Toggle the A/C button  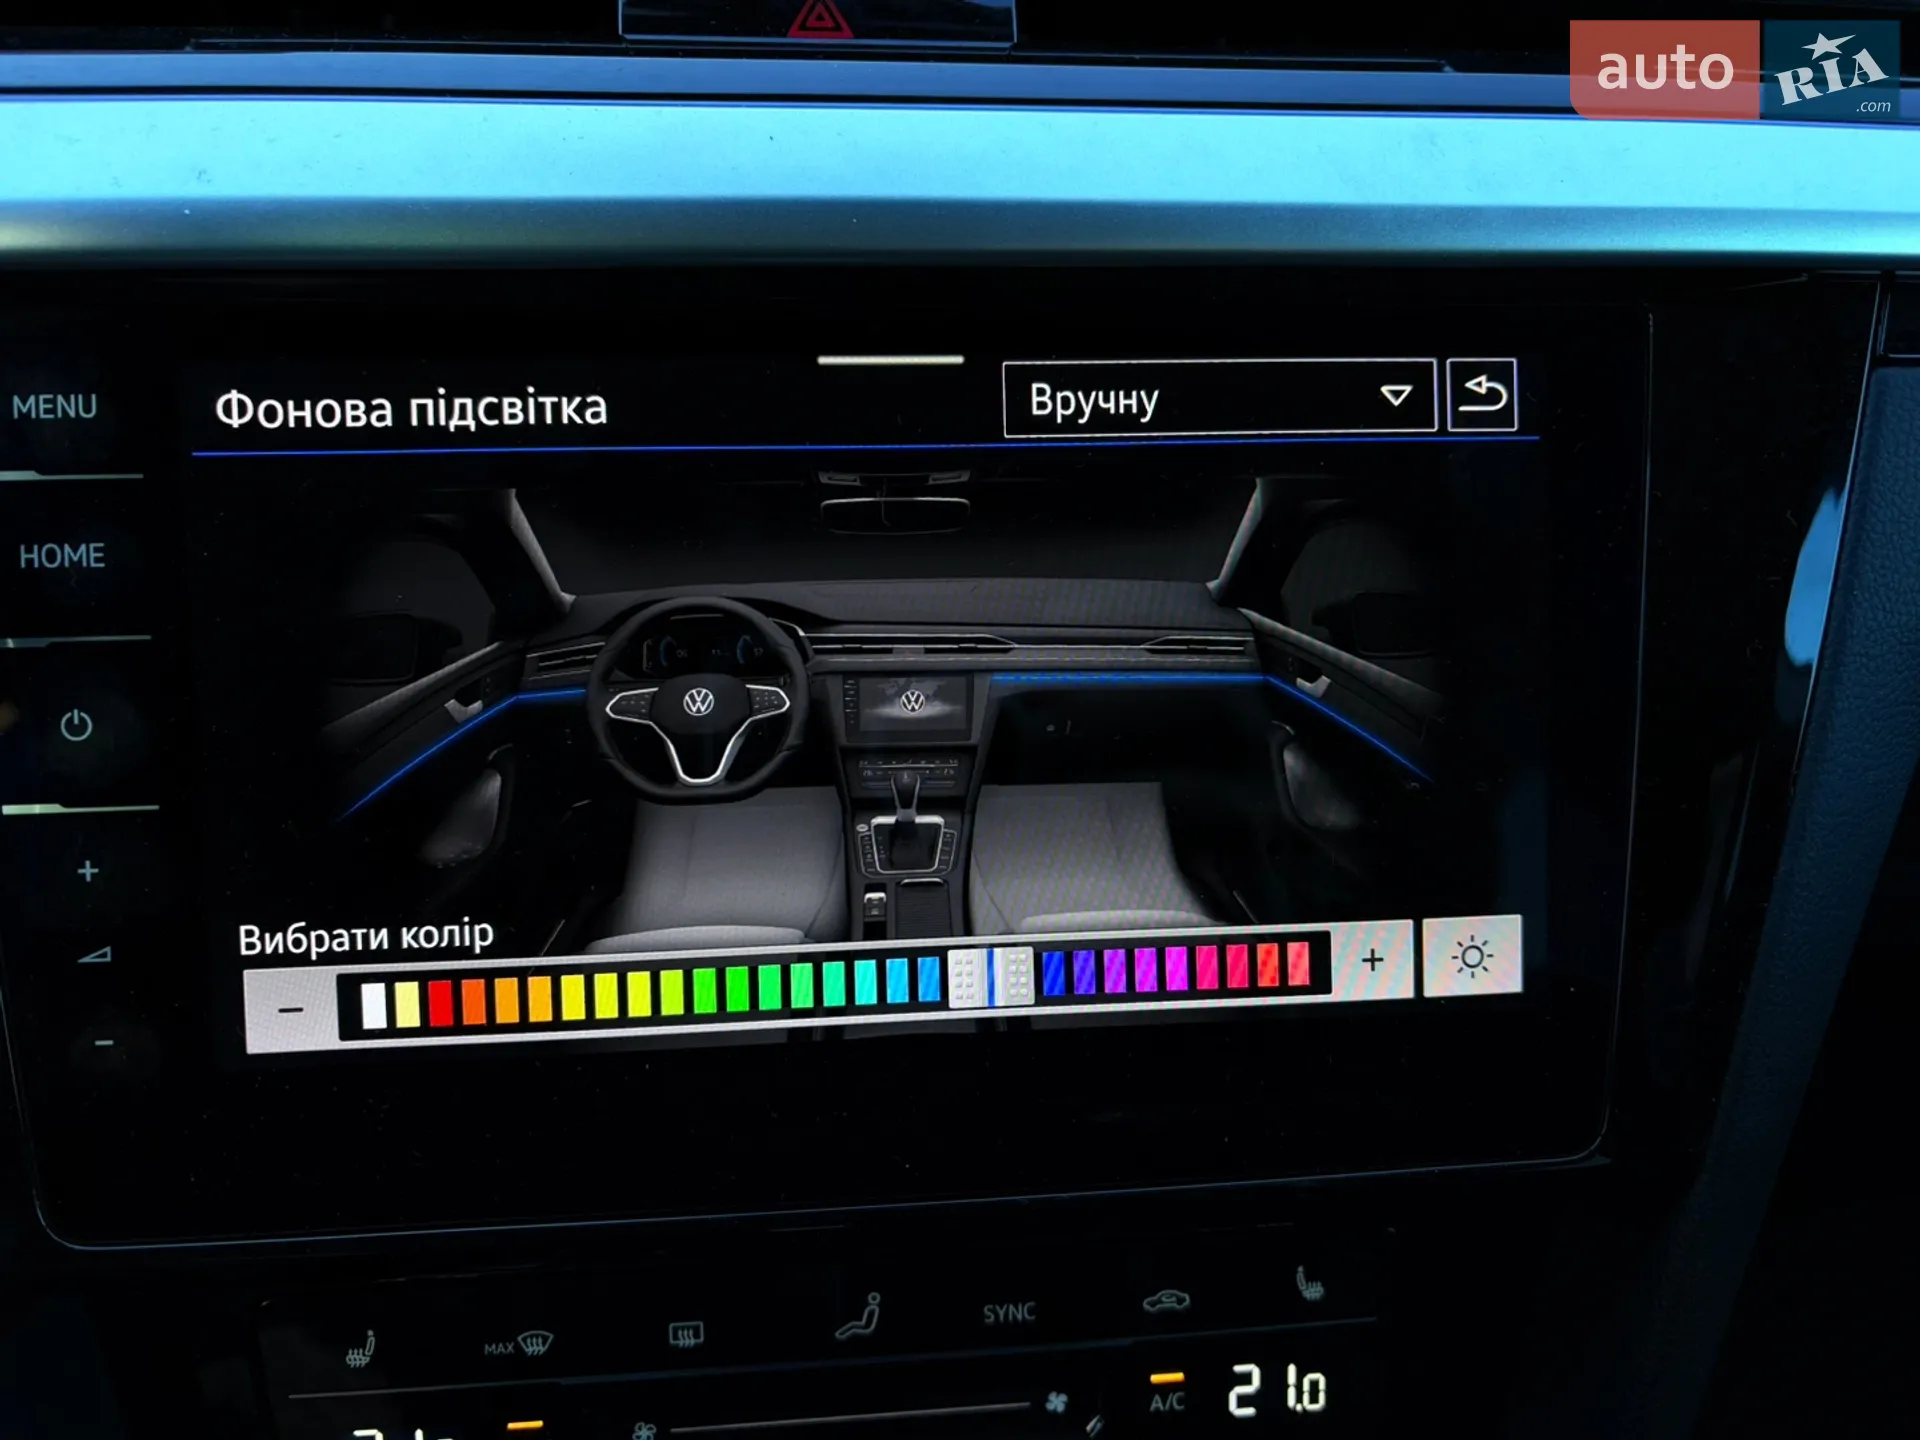(x=1167, y=1401)
